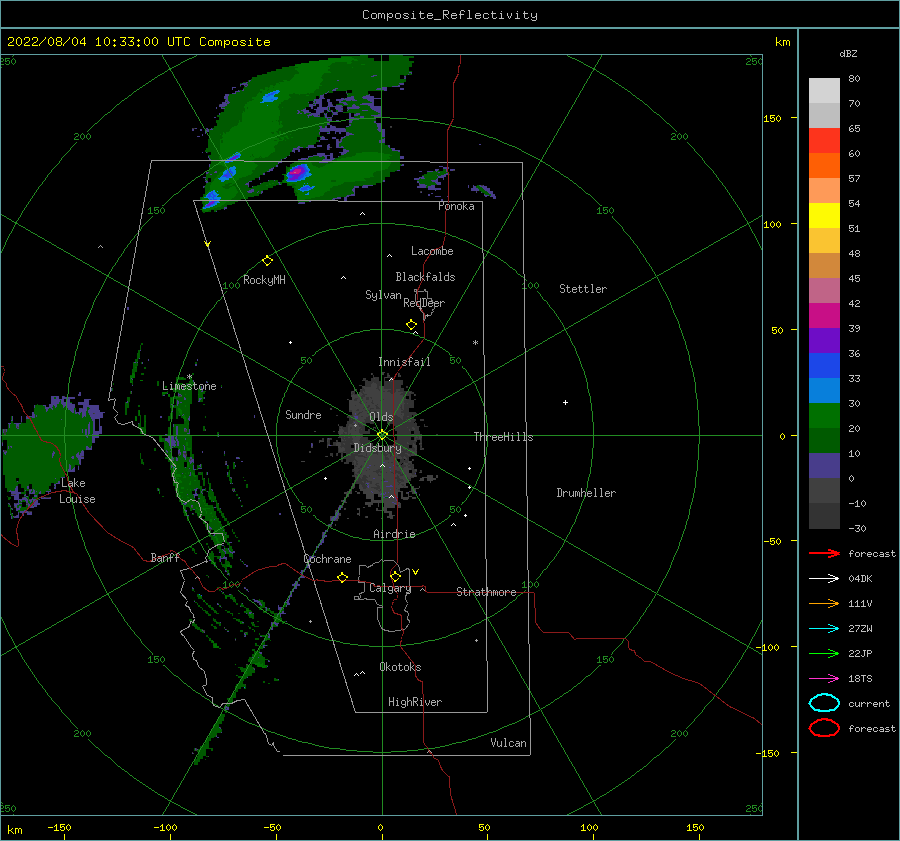Select the cyan 27ZW arrow icon
The width and height of the screenshot is (900, 841).
click(824, 629)
